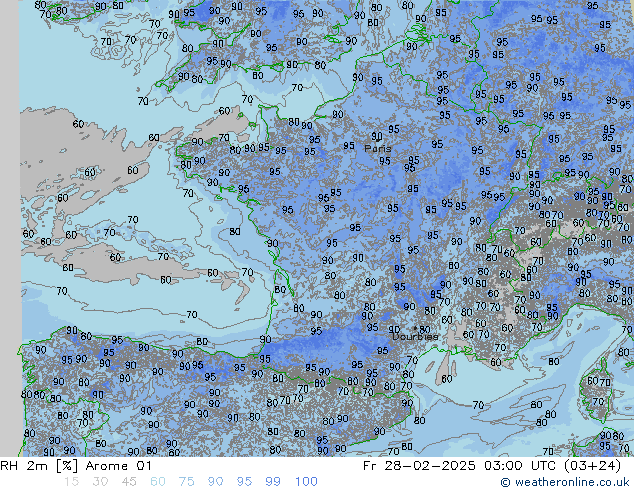The width and height of the screenshot is (634, 490).
Task: Click the legend value 75
Action: (x=187, y=482)
